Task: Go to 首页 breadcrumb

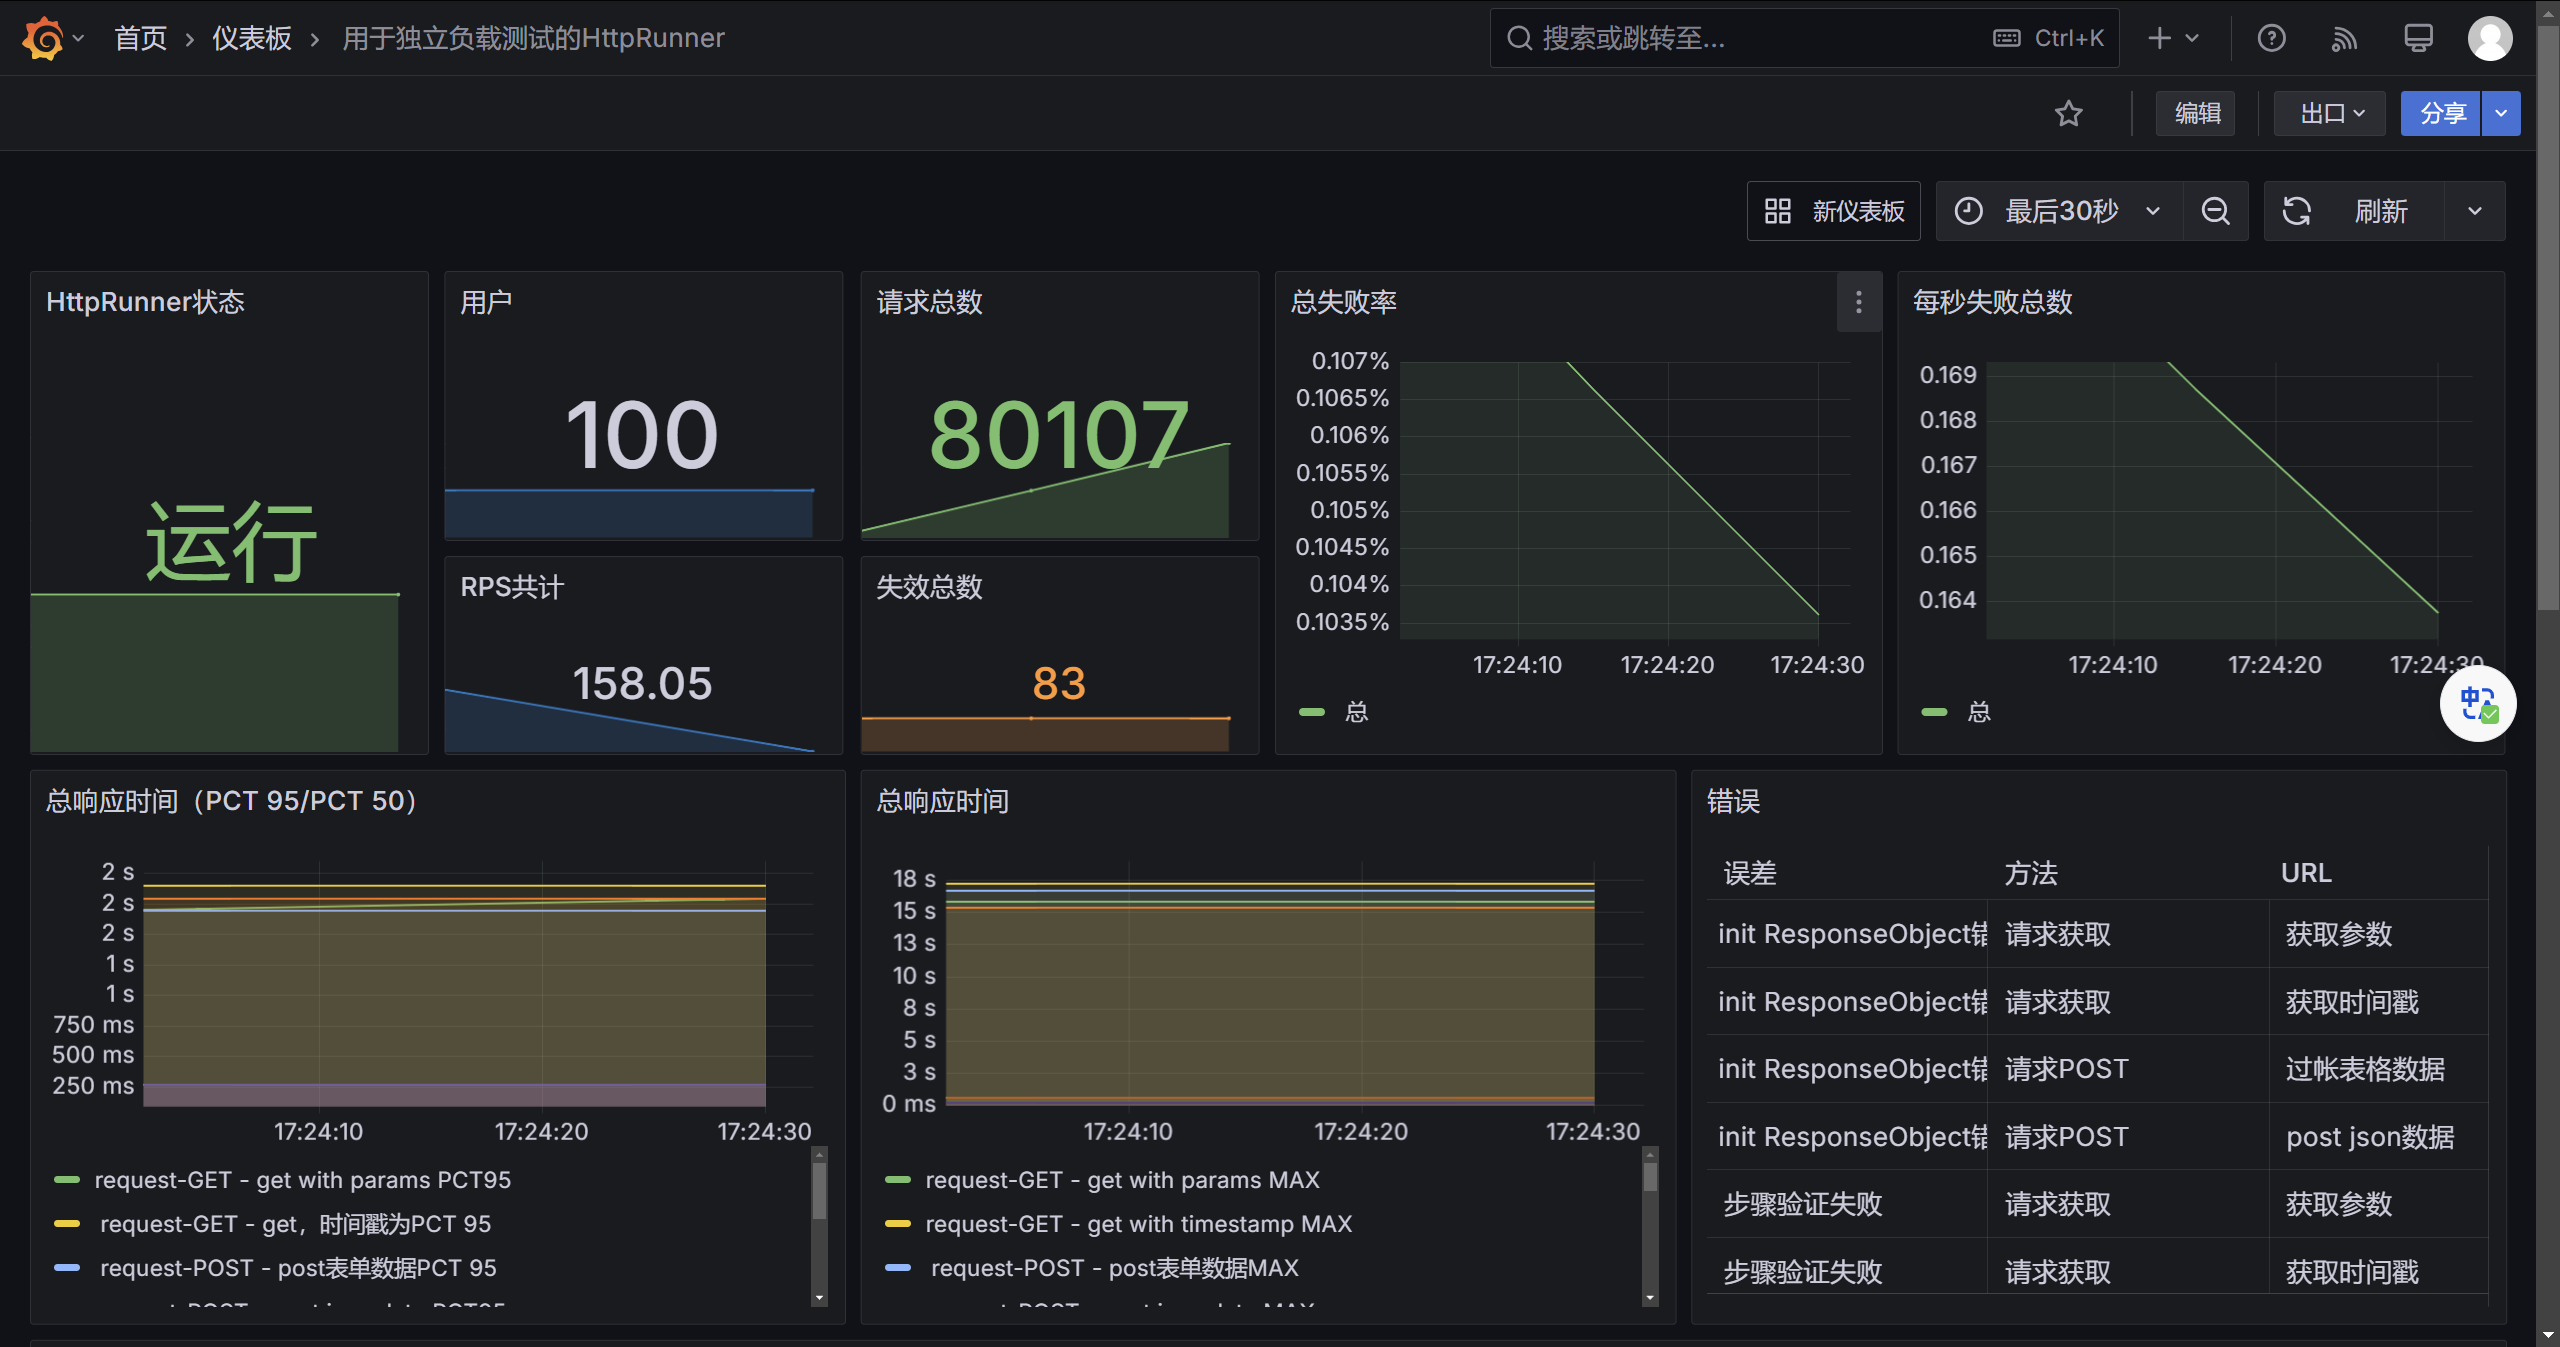Action: 141,38
